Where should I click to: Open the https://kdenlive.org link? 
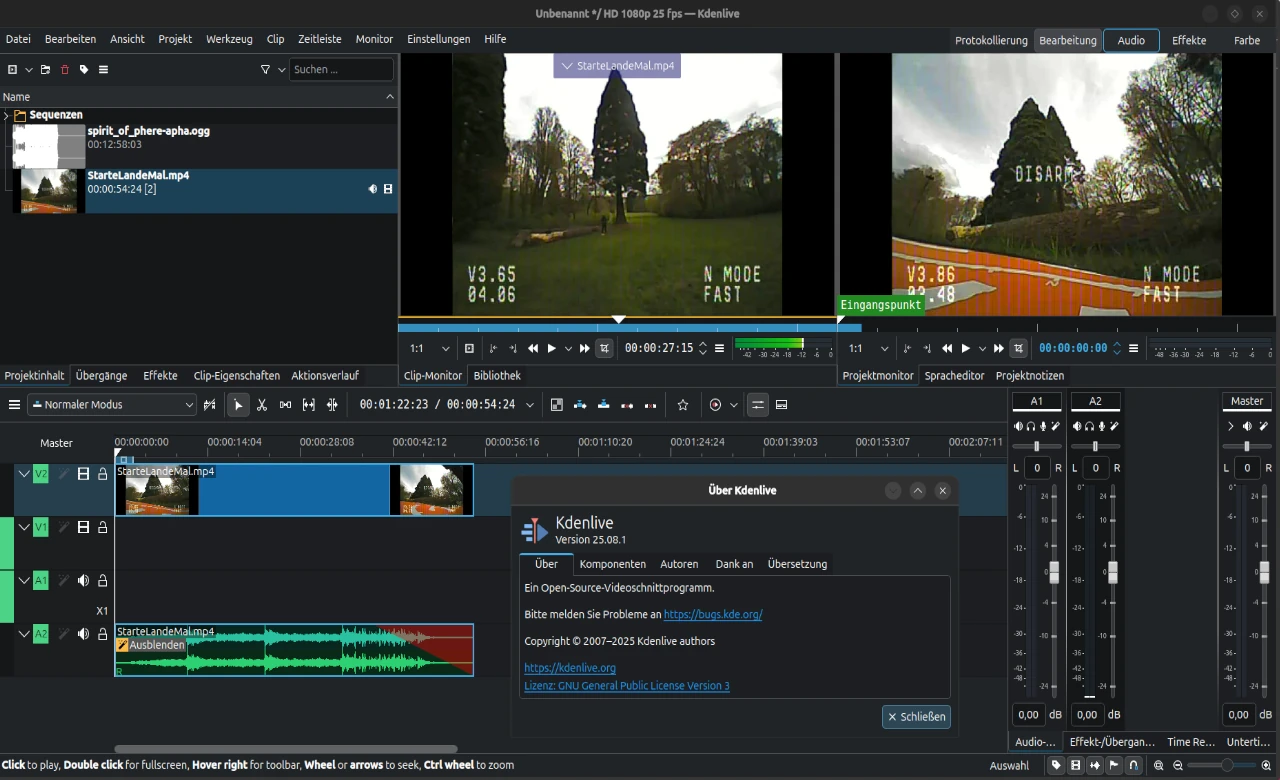coord(570,668)
